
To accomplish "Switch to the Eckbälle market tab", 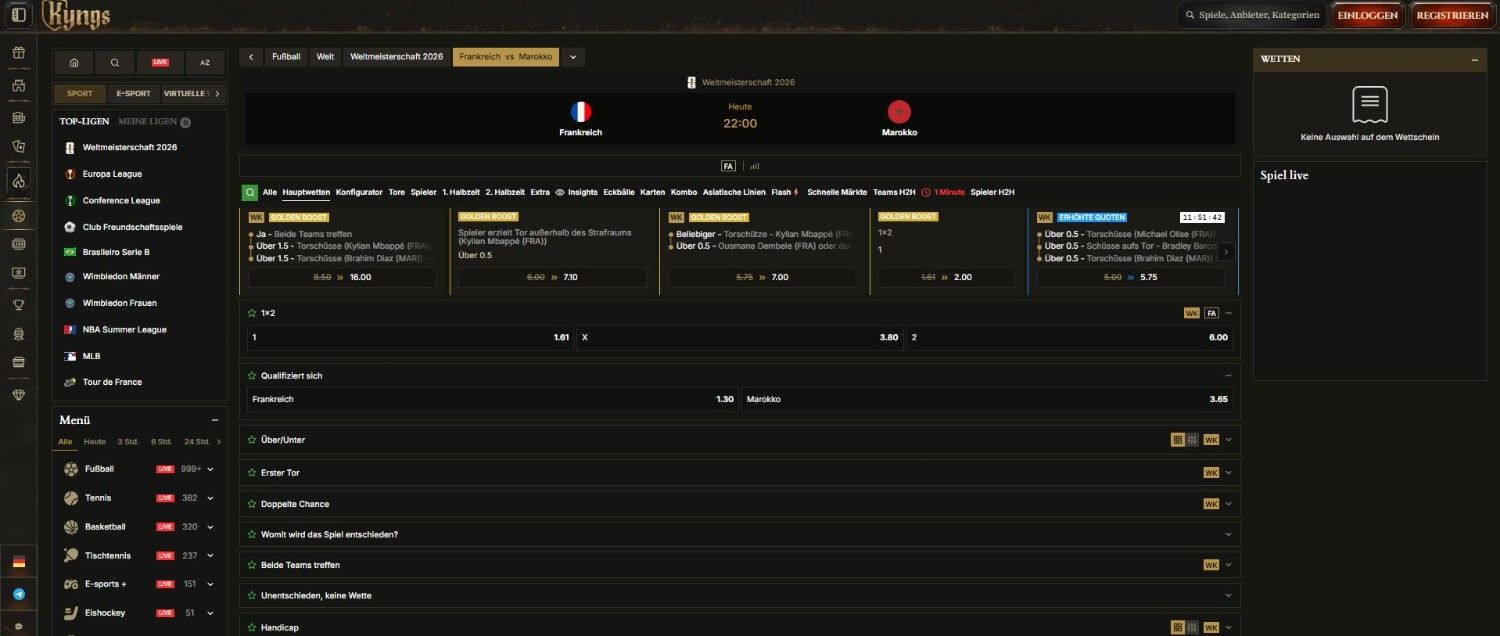I will [x=619, y=192].
